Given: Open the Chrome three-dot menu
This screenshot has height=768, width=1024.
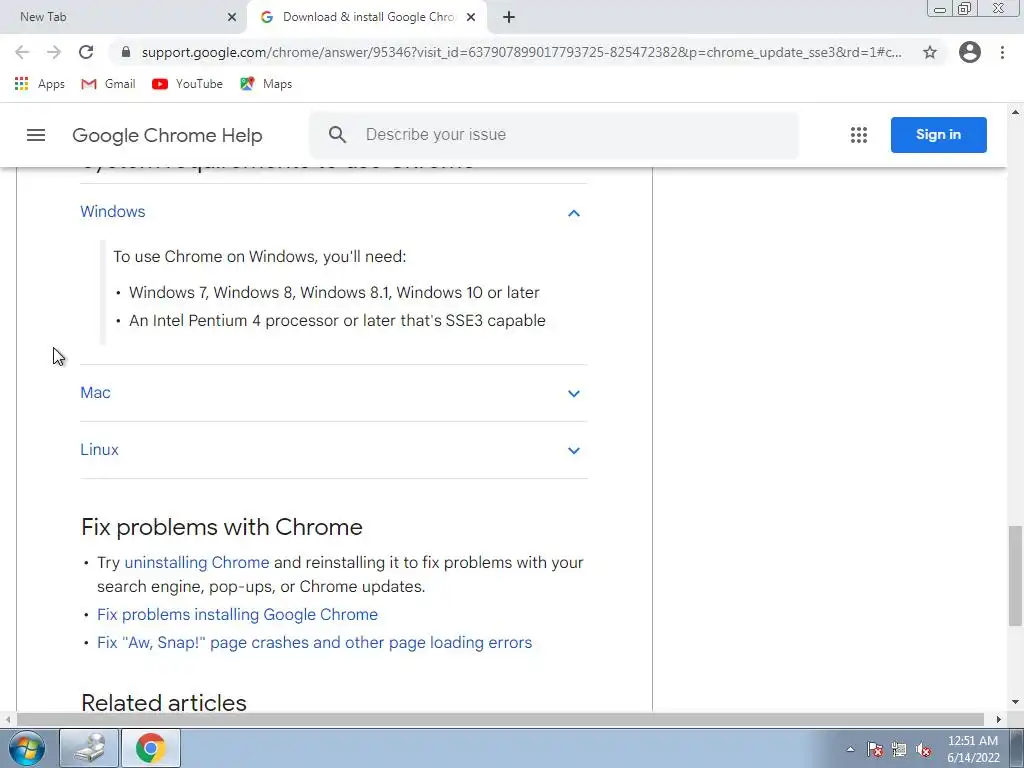Looking at the screenshot, I should coord(1002,52).
